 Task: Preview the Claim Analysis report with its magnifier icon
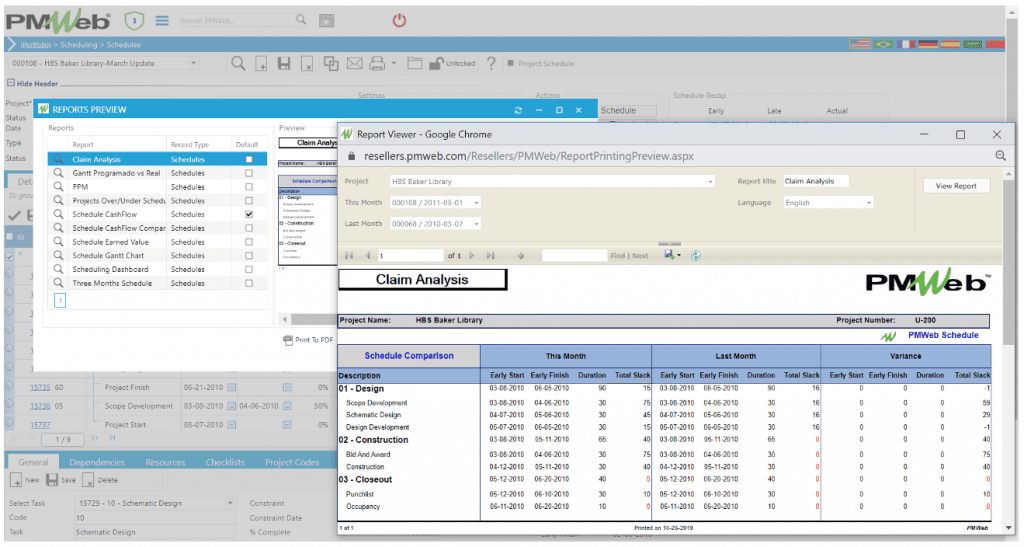point(59,159)
